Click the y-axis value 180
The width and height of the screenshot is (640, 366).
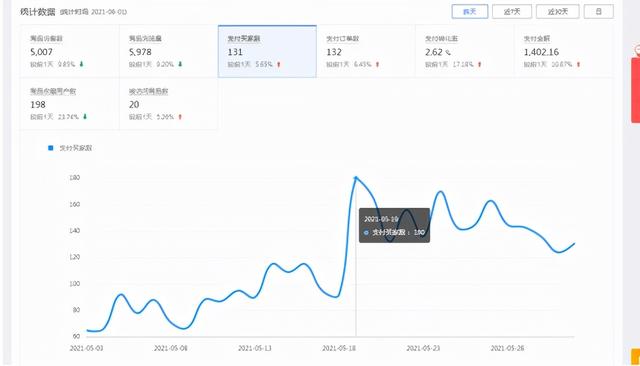pos(75,177)
